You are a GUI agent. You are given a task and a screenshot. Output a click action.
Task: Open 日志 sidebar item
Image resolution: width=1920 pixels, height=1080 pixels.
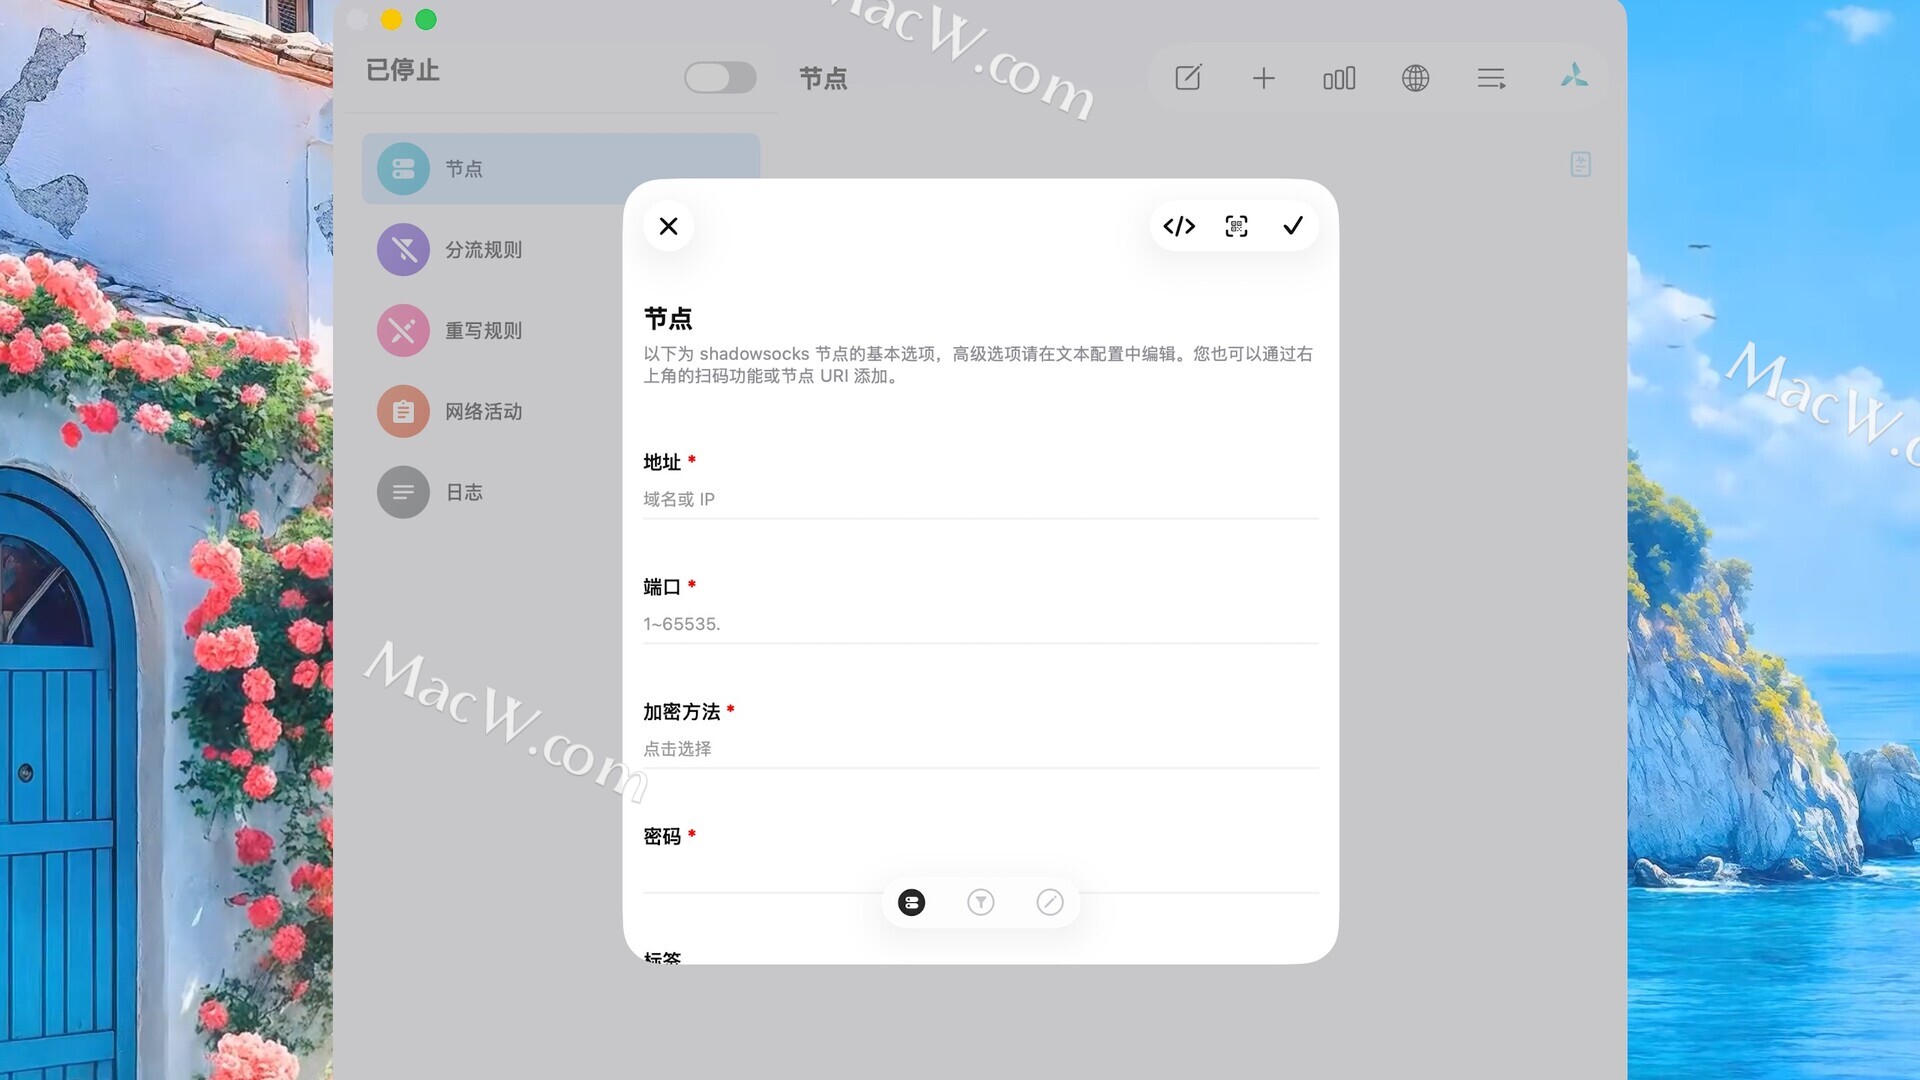[464, 493]
